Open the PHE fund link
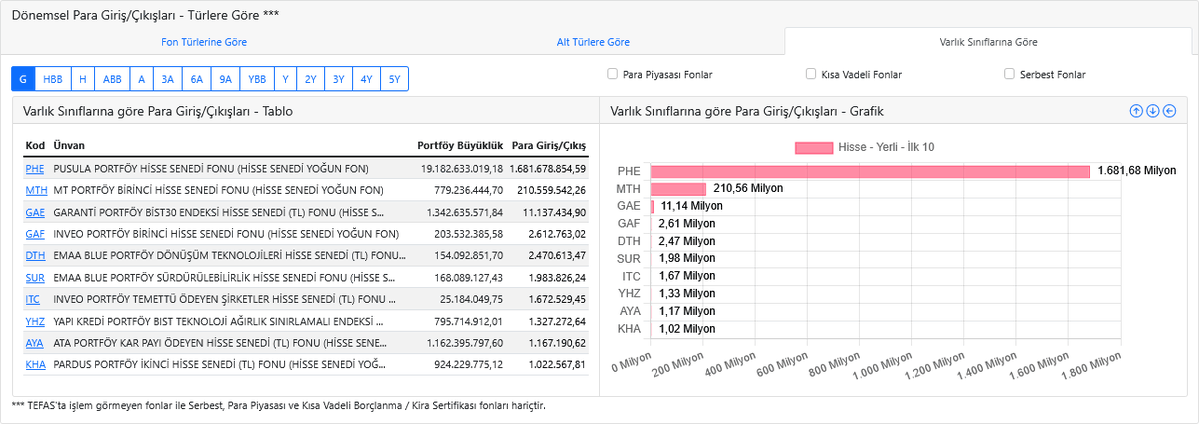Screen dimensions: 1199x424 pyautogui.click(x=35, y=168)
